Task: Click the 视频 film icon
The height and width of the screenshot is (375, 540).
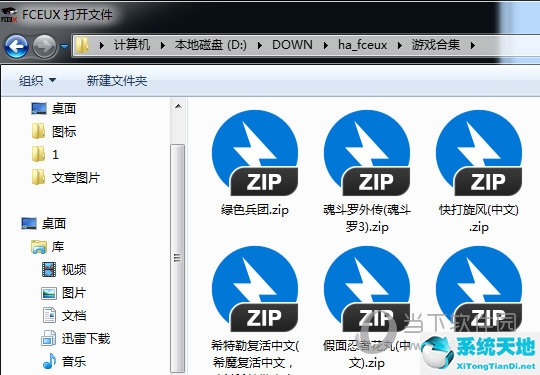Action: click(49, 269)
